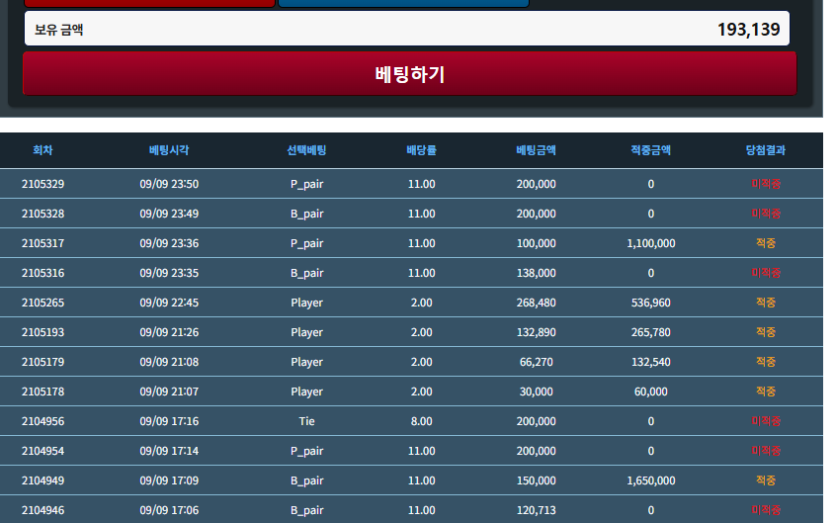Select round number 2105179
Screen dimensions: 835x523
pyautogui.click(x=43, y=362)
